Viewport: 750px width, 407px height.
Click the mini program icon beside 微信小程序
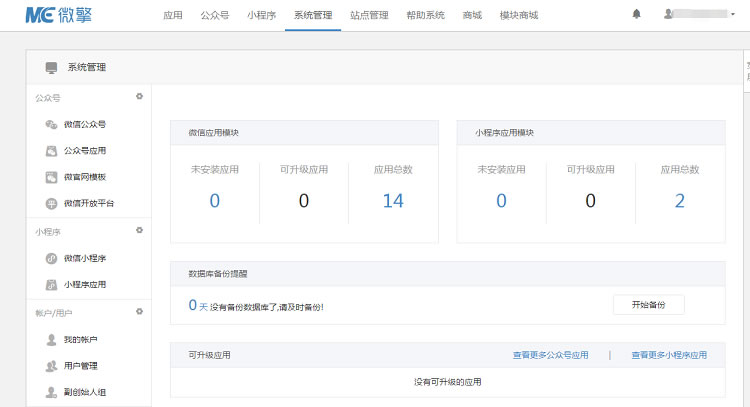pyautogui.click(x=51, y=258)
